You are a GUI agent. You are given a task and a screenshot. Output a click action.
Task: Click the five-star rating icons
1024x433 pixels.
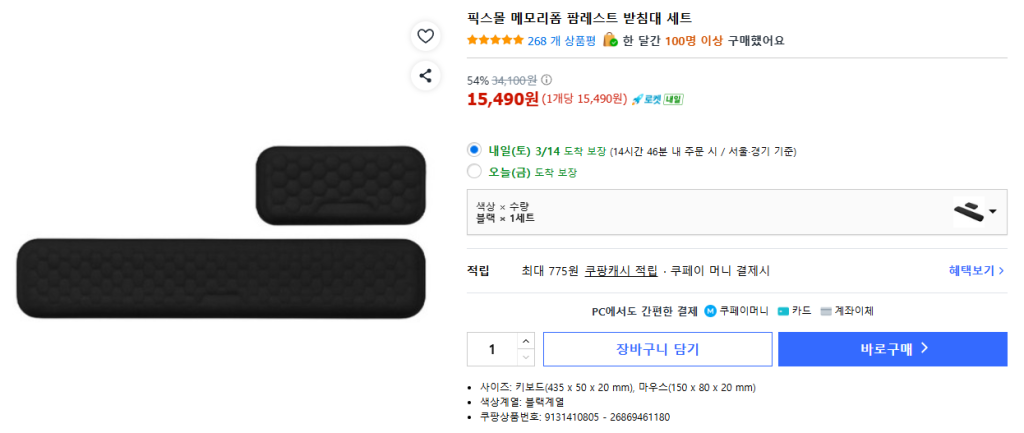click(495, 41)
